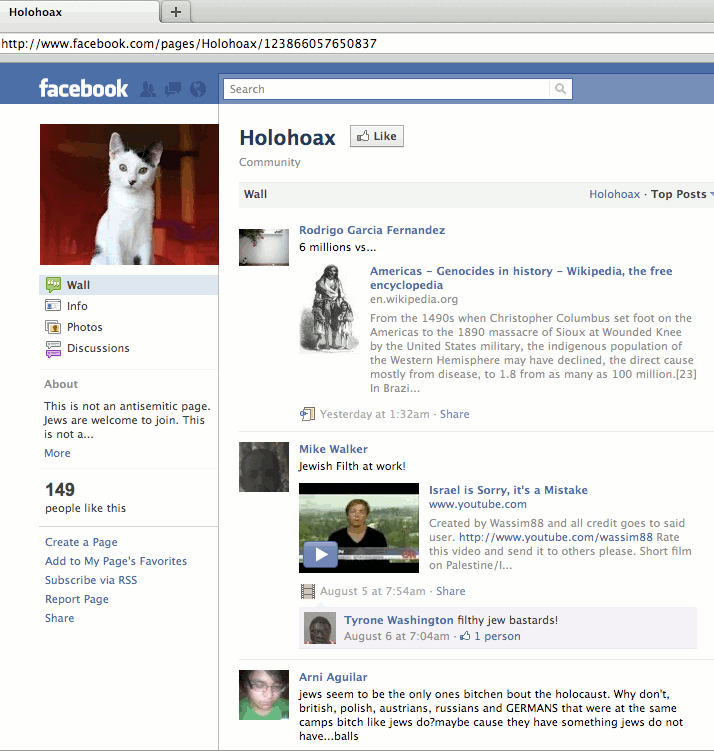
Task: Click the link post icon beside Yesterday timestamp
Action: [307, 414]
